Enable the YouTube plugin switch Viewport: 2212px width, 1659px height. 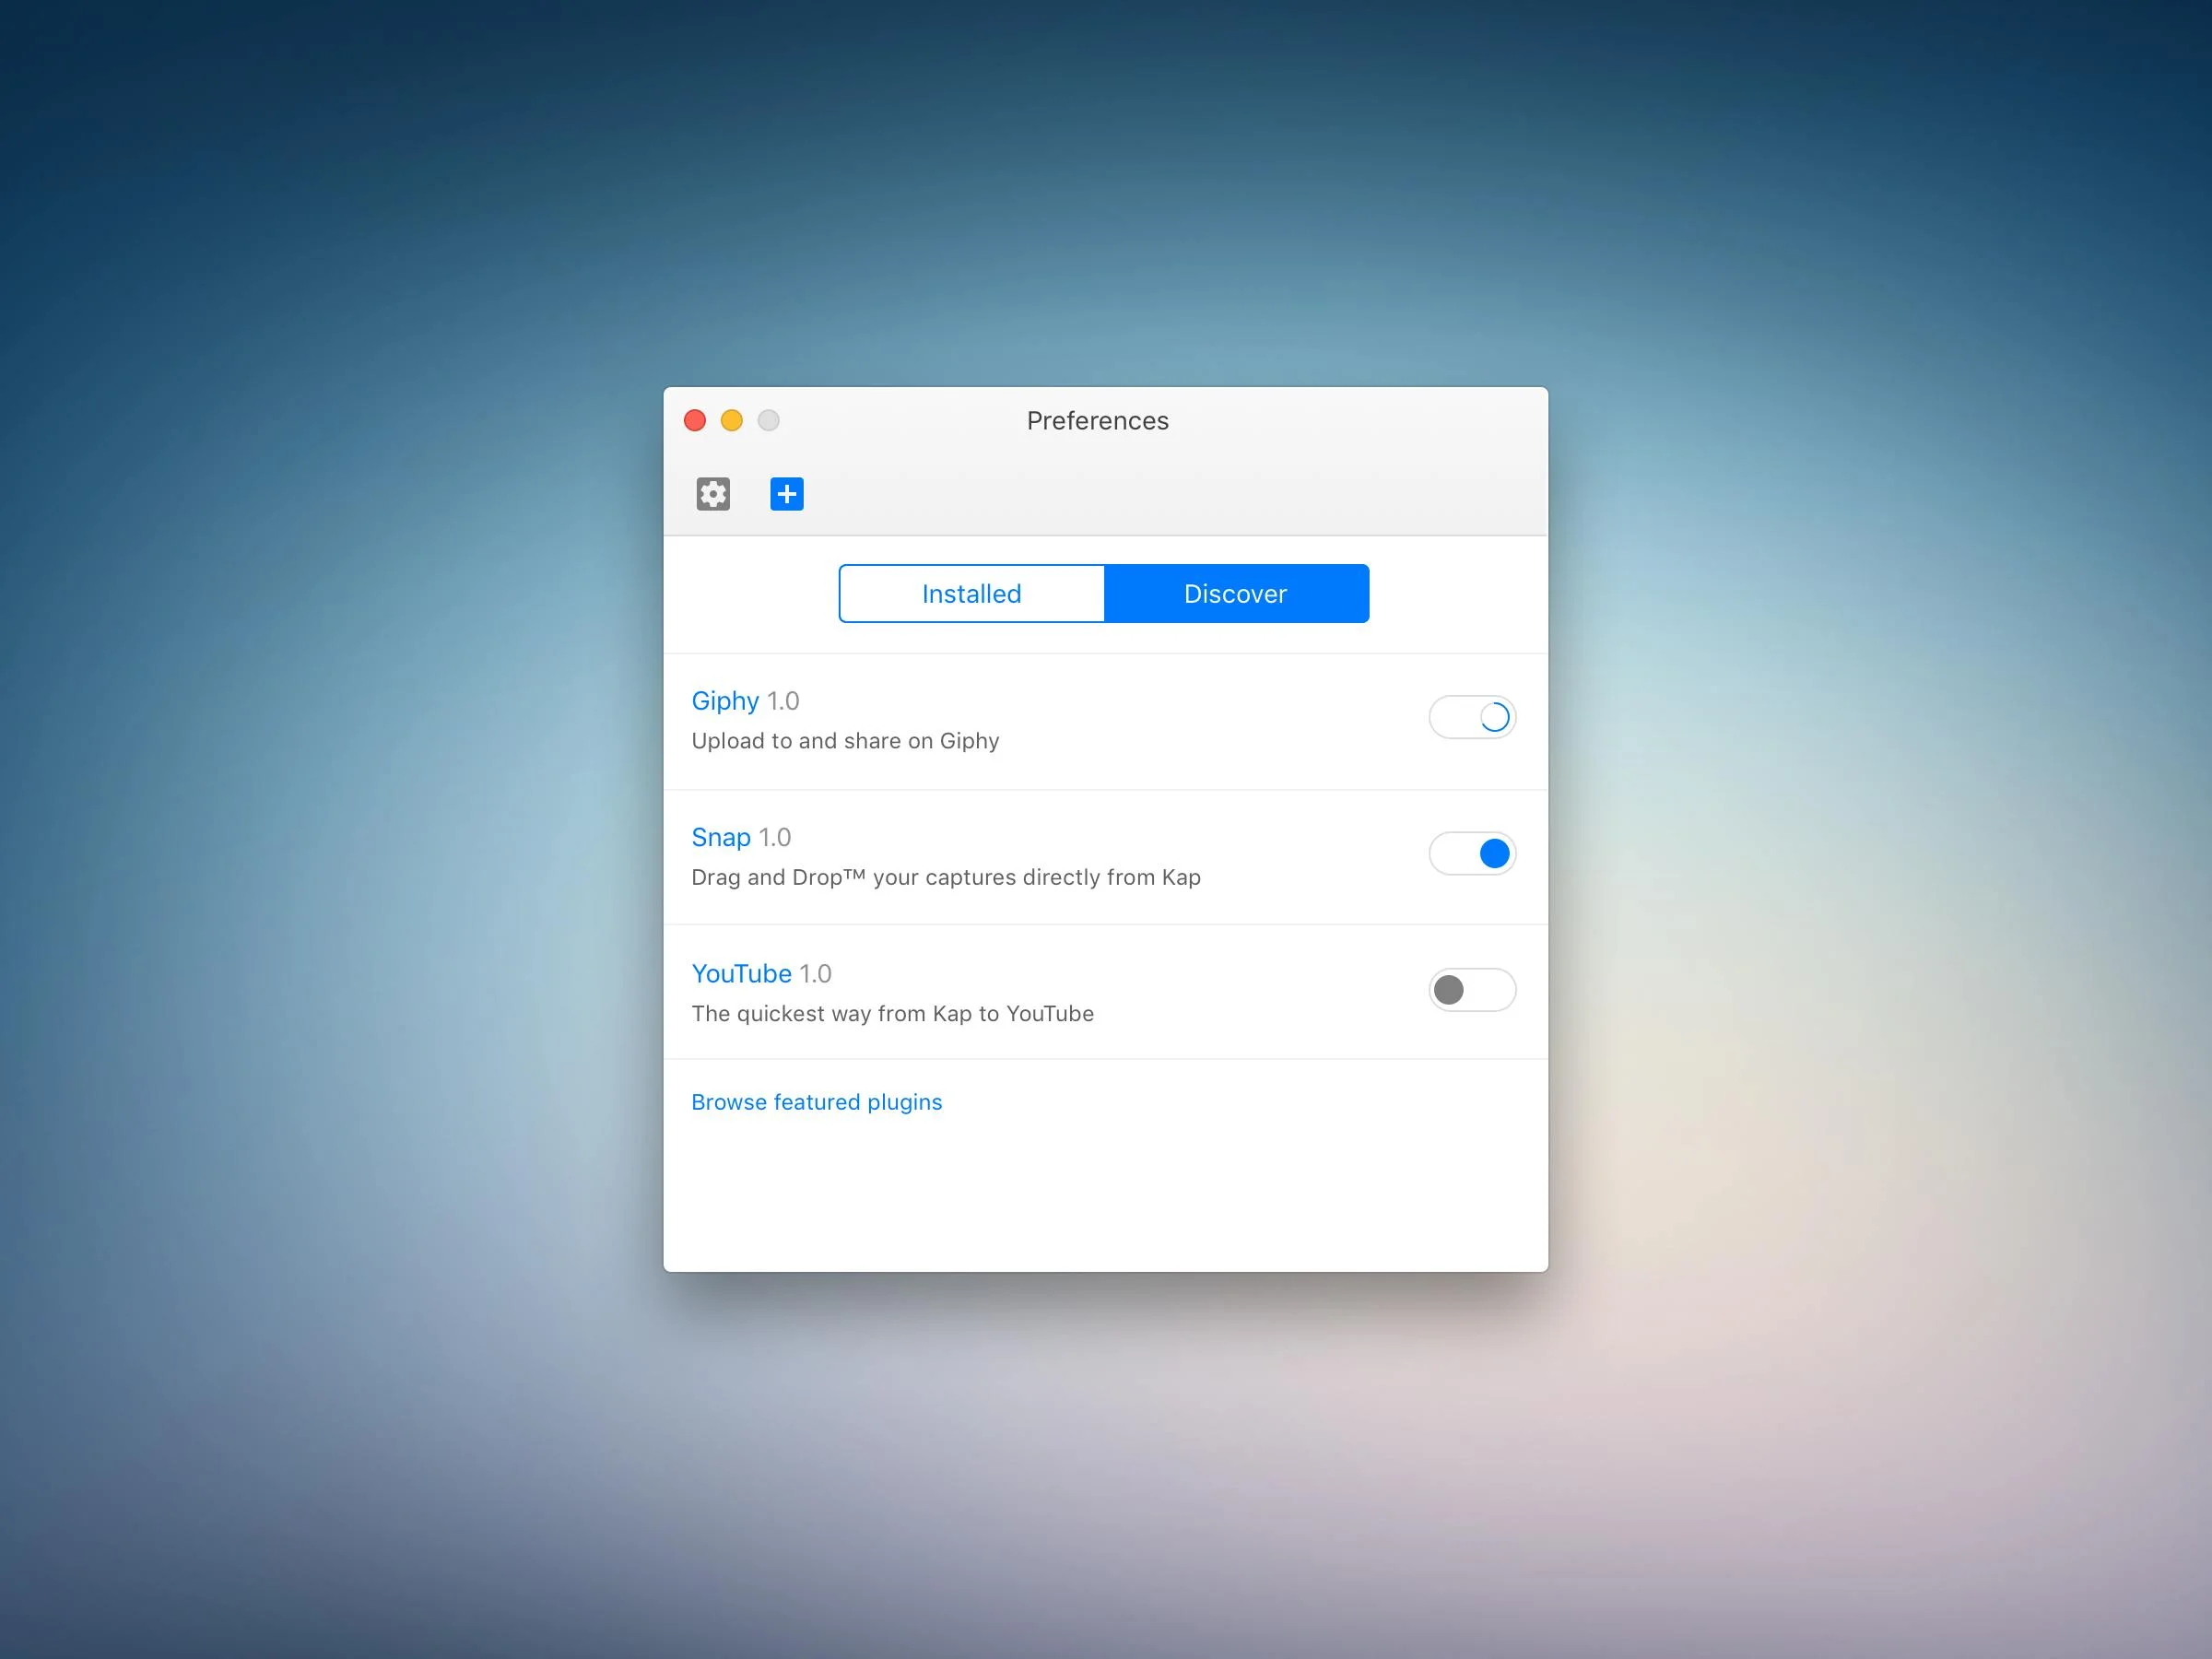tap(1473, 990)
